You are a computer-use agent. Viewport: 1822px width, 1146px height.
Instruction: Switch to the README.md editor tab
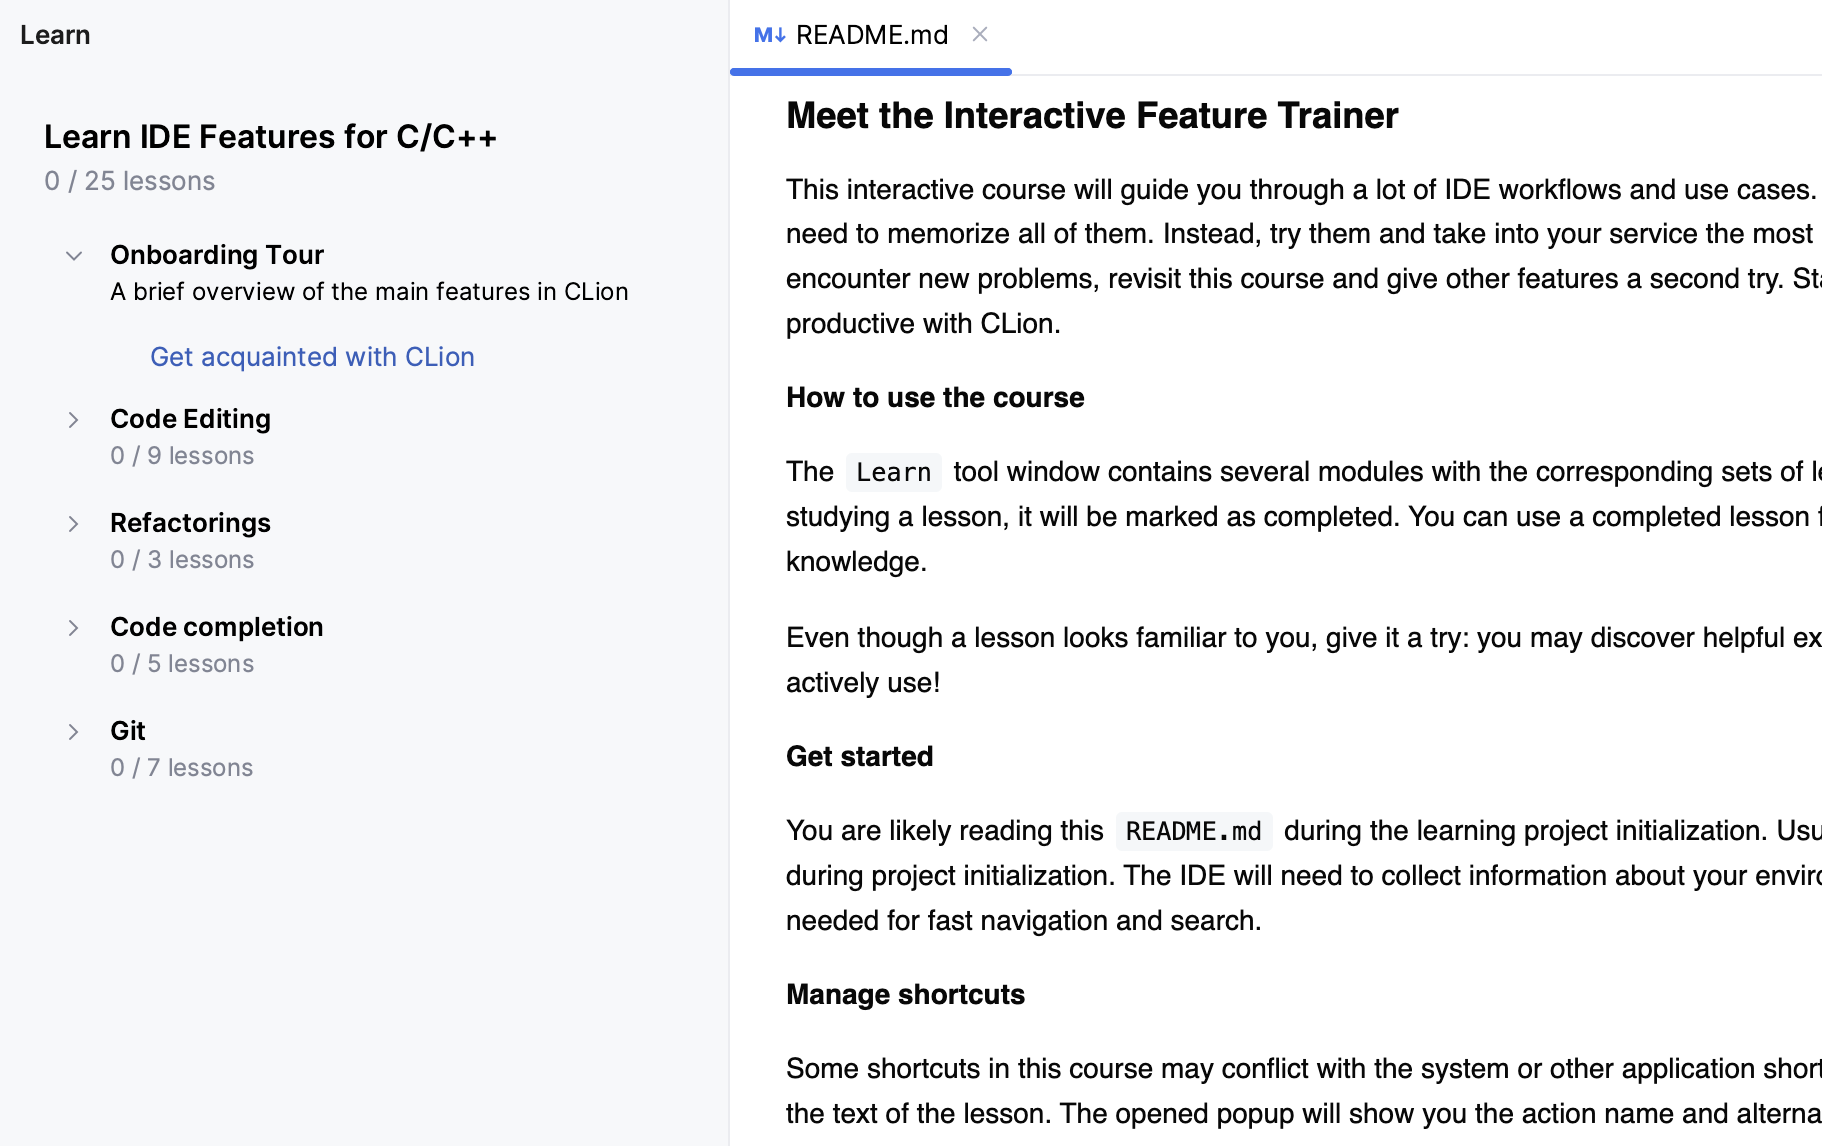pos(872,34)
